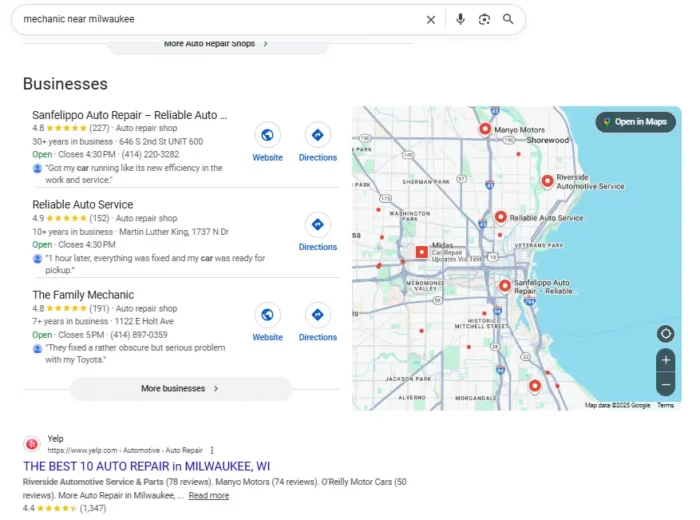
Task: Open Sanfelippo Auto Repair business listing title
Action: 129,115
